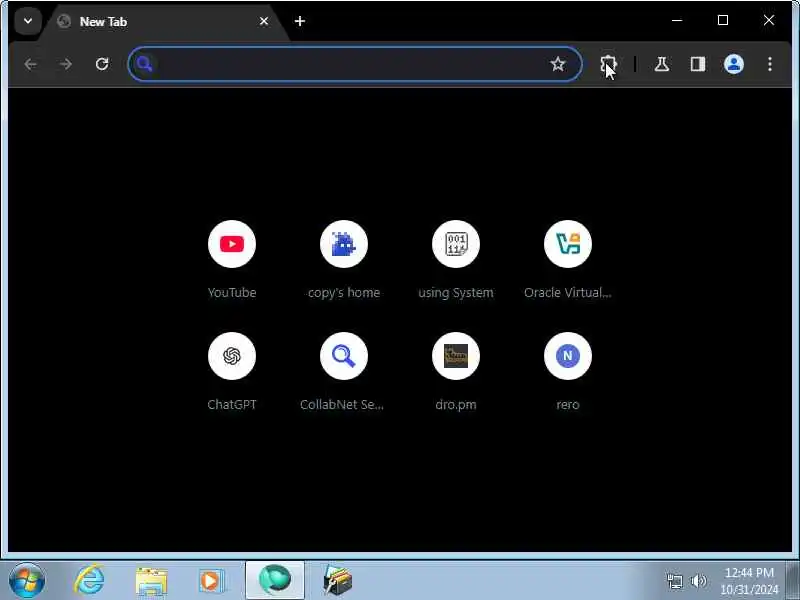Open the browser three-dot menu
This screenshot has width=800, height=600.
[769, 64]
